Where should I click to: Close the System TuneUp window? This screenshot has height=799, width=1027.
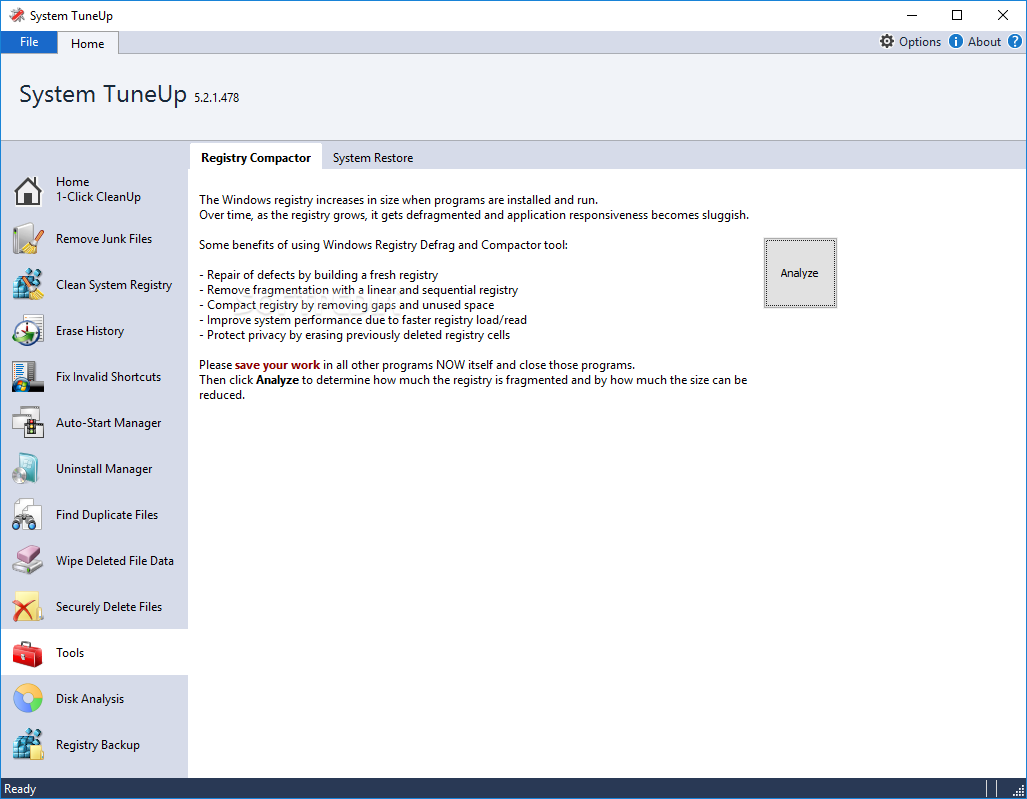pos(1003,15)
